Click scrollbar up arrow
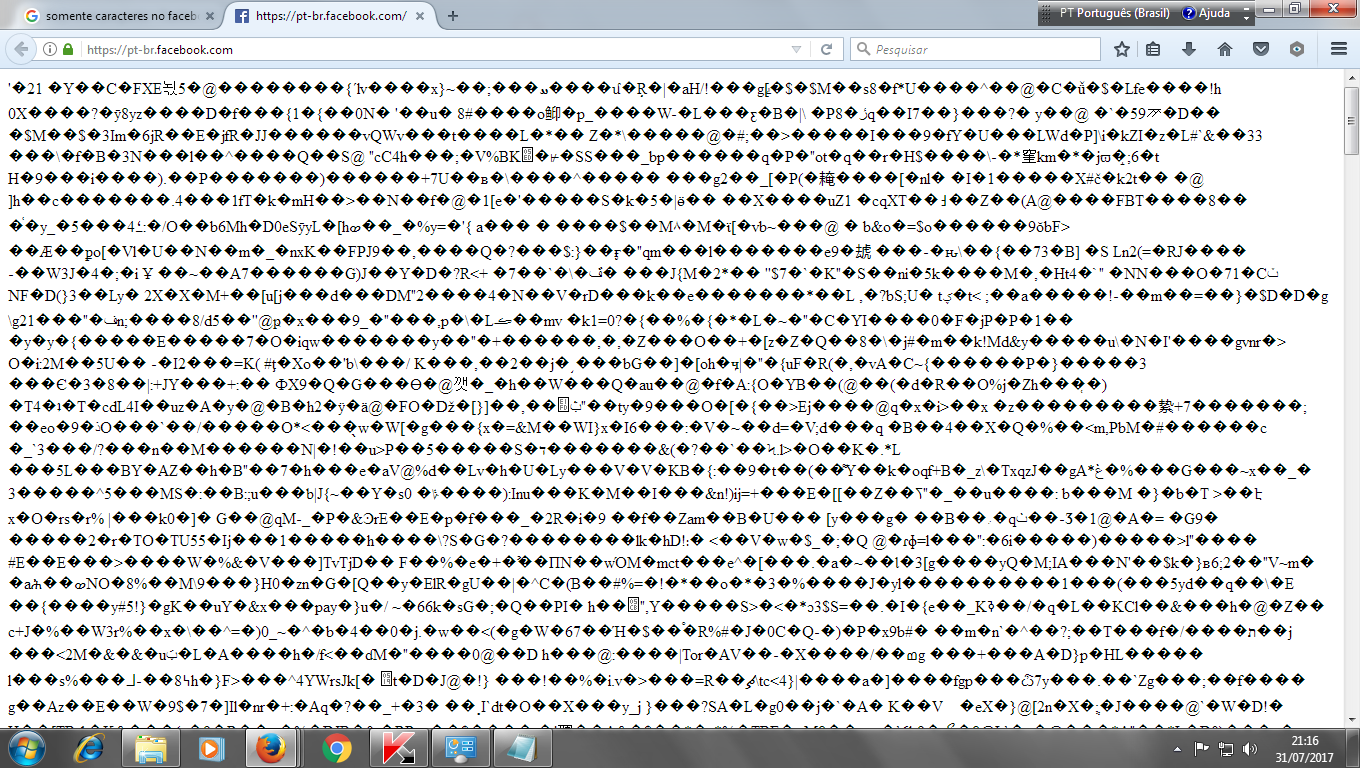Image resolution: width=1360 pixels, height=768 pixels. pyautogui.click(x=1351, y=76)
